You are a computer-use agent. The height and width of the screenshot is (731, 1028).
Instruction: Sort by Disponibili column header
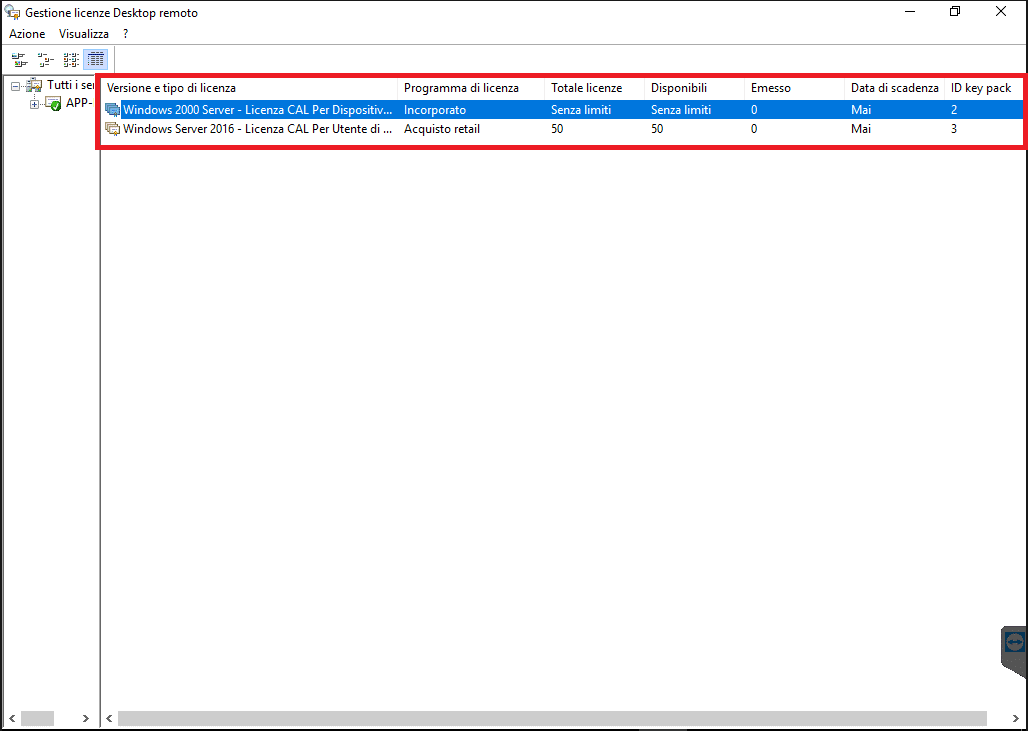[694, 88]
